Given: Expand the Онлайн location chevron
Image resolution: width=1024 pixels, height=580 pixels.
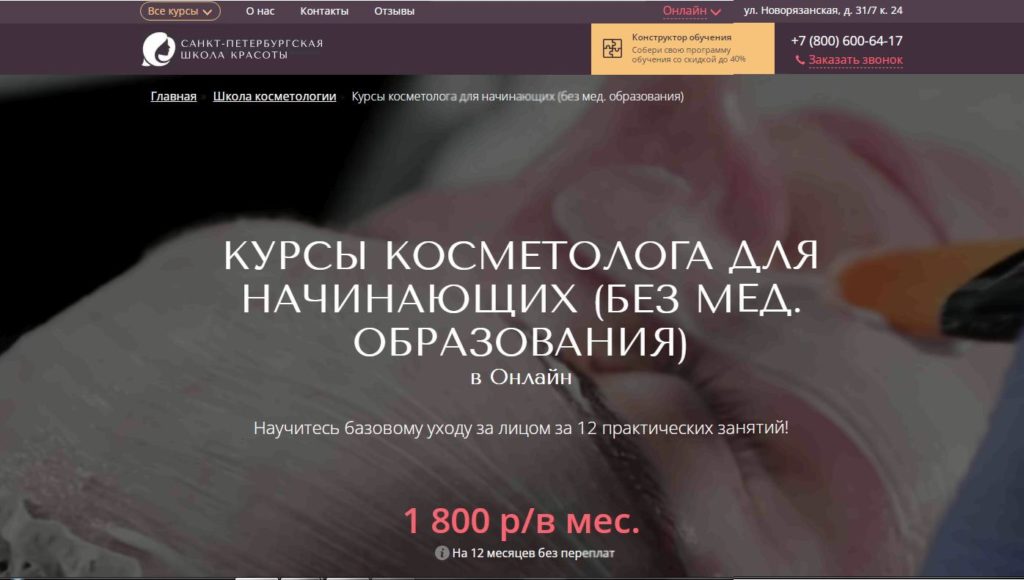Looking at the screenshot, I should [715, 12].
